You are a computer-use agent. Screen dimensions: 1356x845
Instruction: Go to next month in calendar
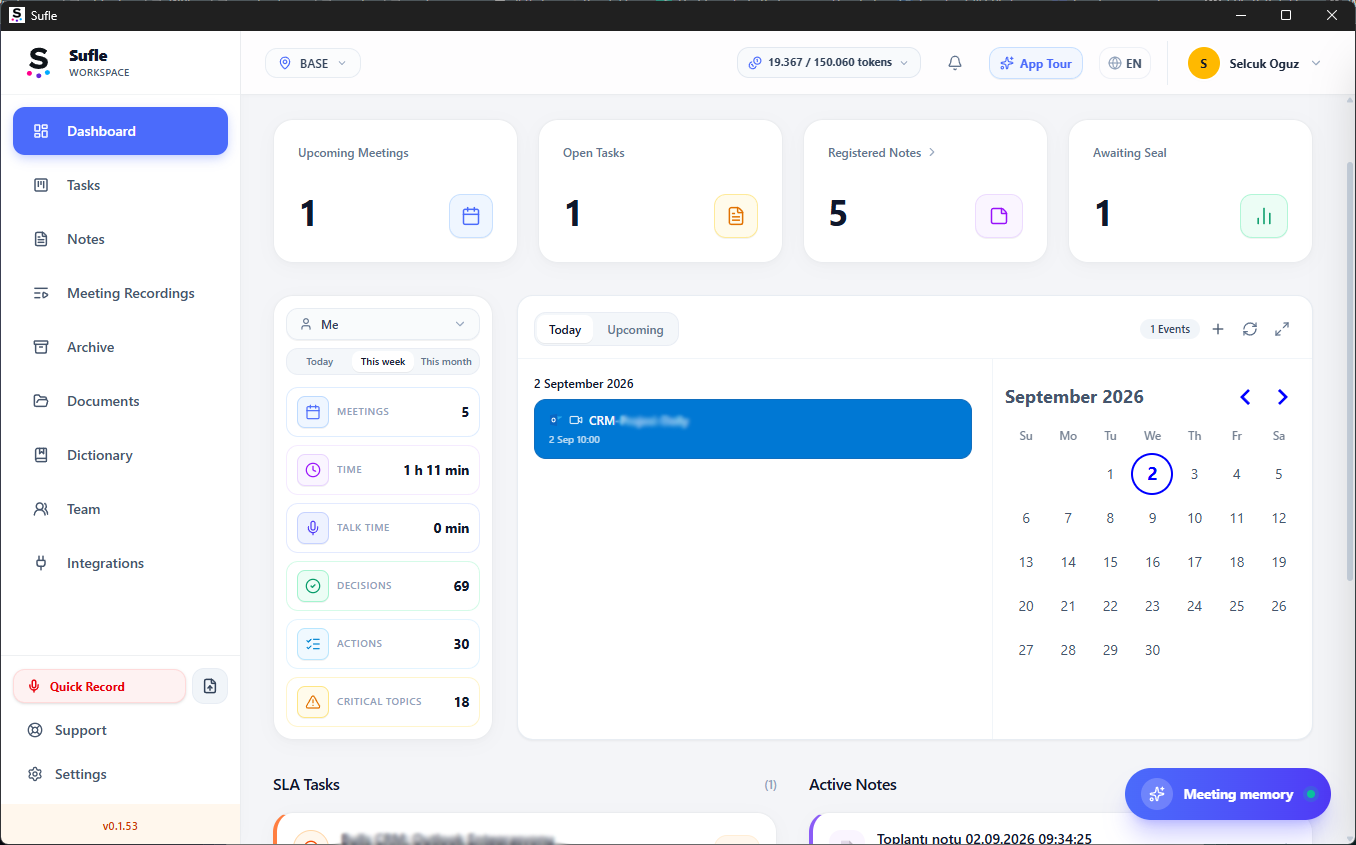click(1282, 397)
